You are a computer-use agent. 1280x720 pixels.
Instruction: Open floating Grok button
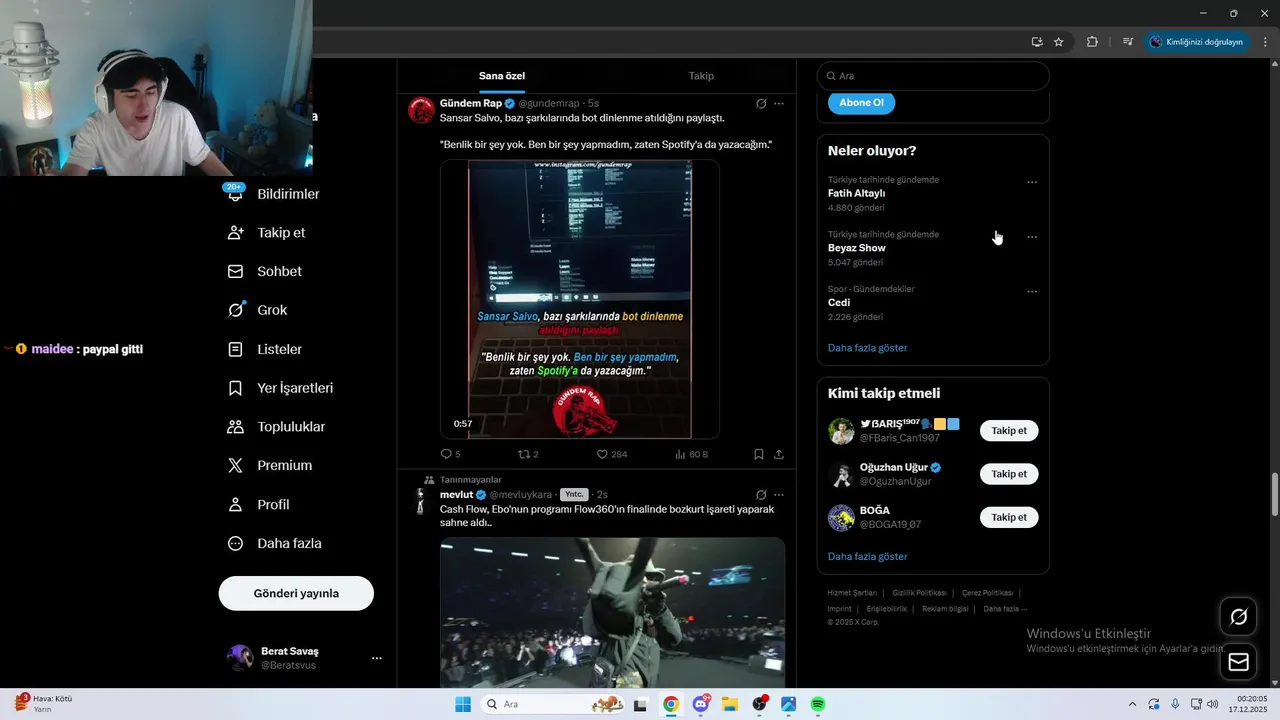point(1238,617)
